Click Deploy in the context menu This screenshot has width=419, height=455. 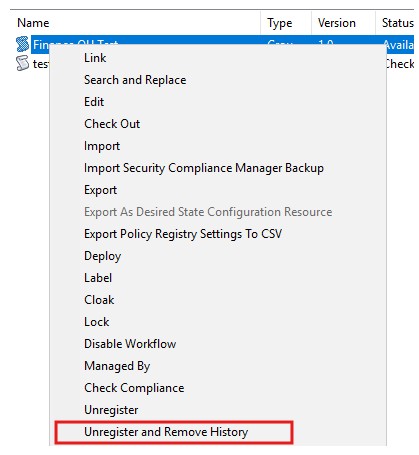pyautogui.click(x=103, y=256)
